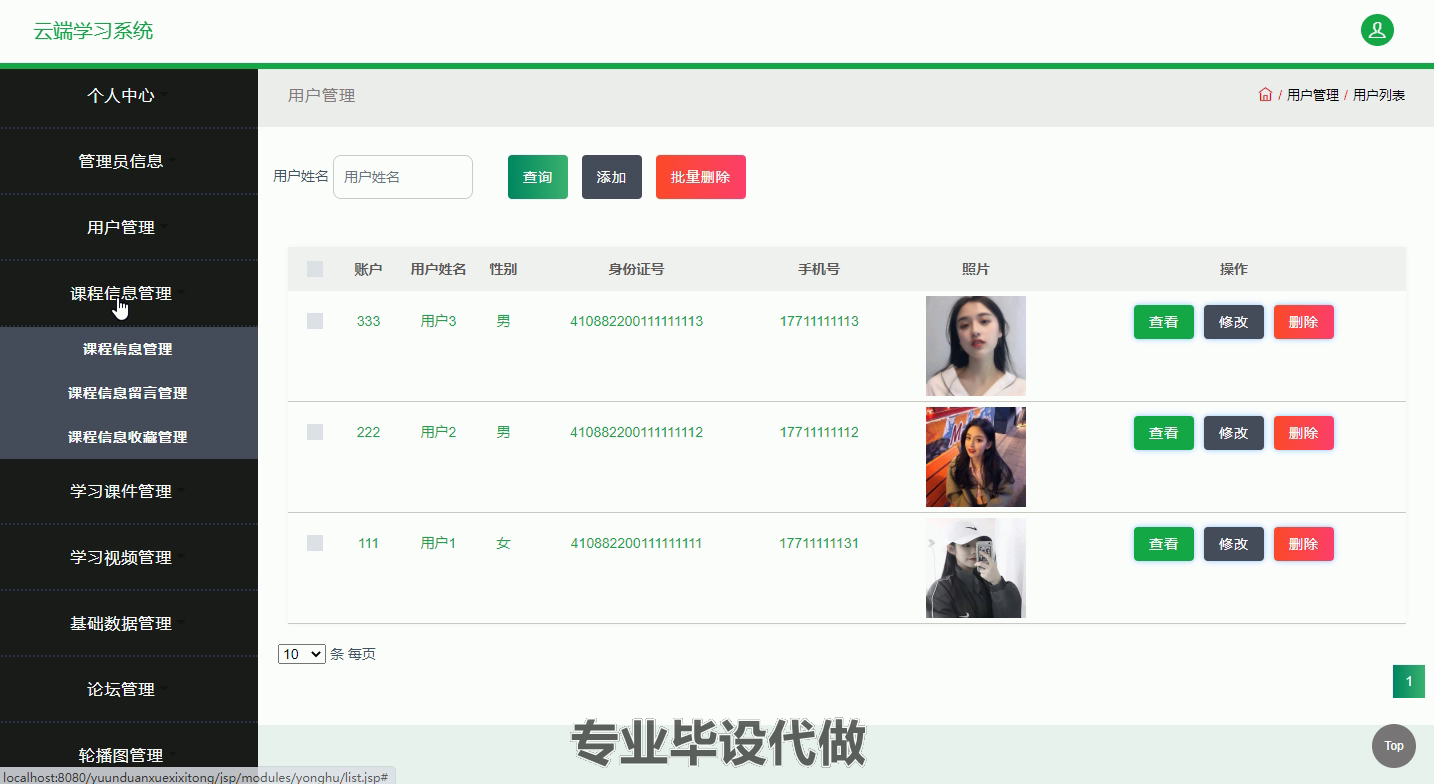Tick the select-all checkbox in the table header
The height and width of the screenshot is (784, 1434).
(315, 269)
